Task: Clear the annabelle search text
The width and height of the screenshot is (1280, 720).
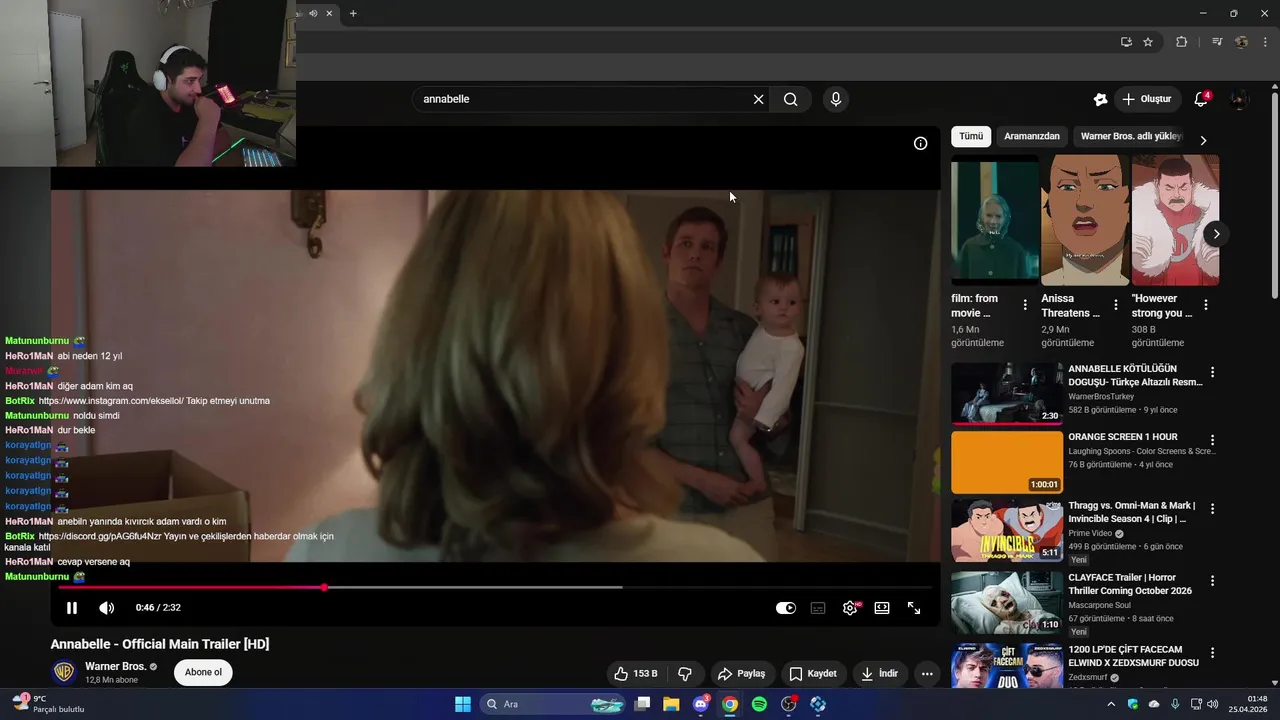Action: 758,99
